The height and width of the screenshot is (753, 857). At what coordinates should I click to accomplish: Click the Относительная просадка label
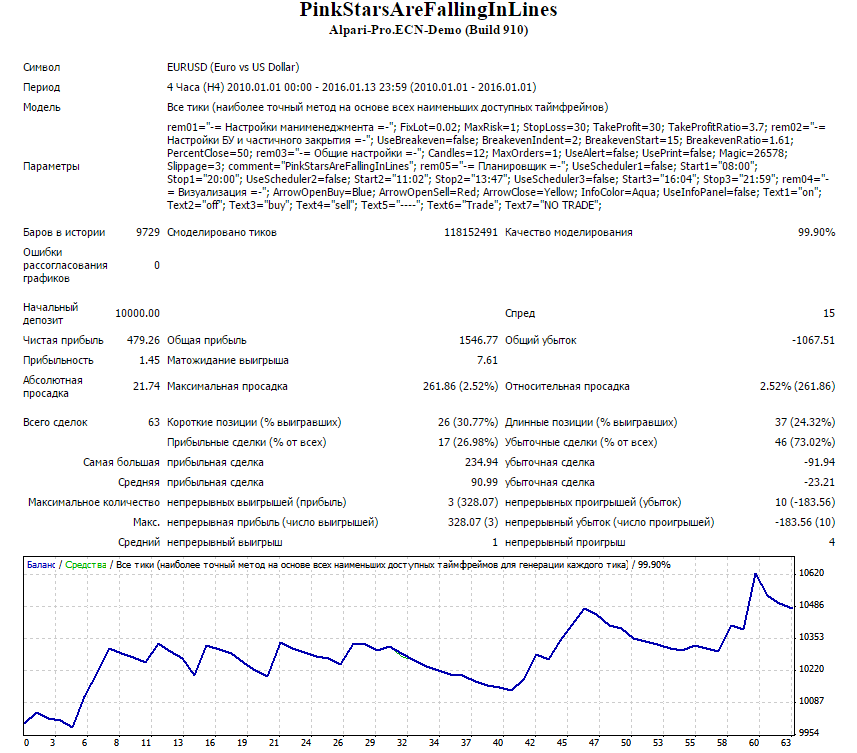pos(567,386)
